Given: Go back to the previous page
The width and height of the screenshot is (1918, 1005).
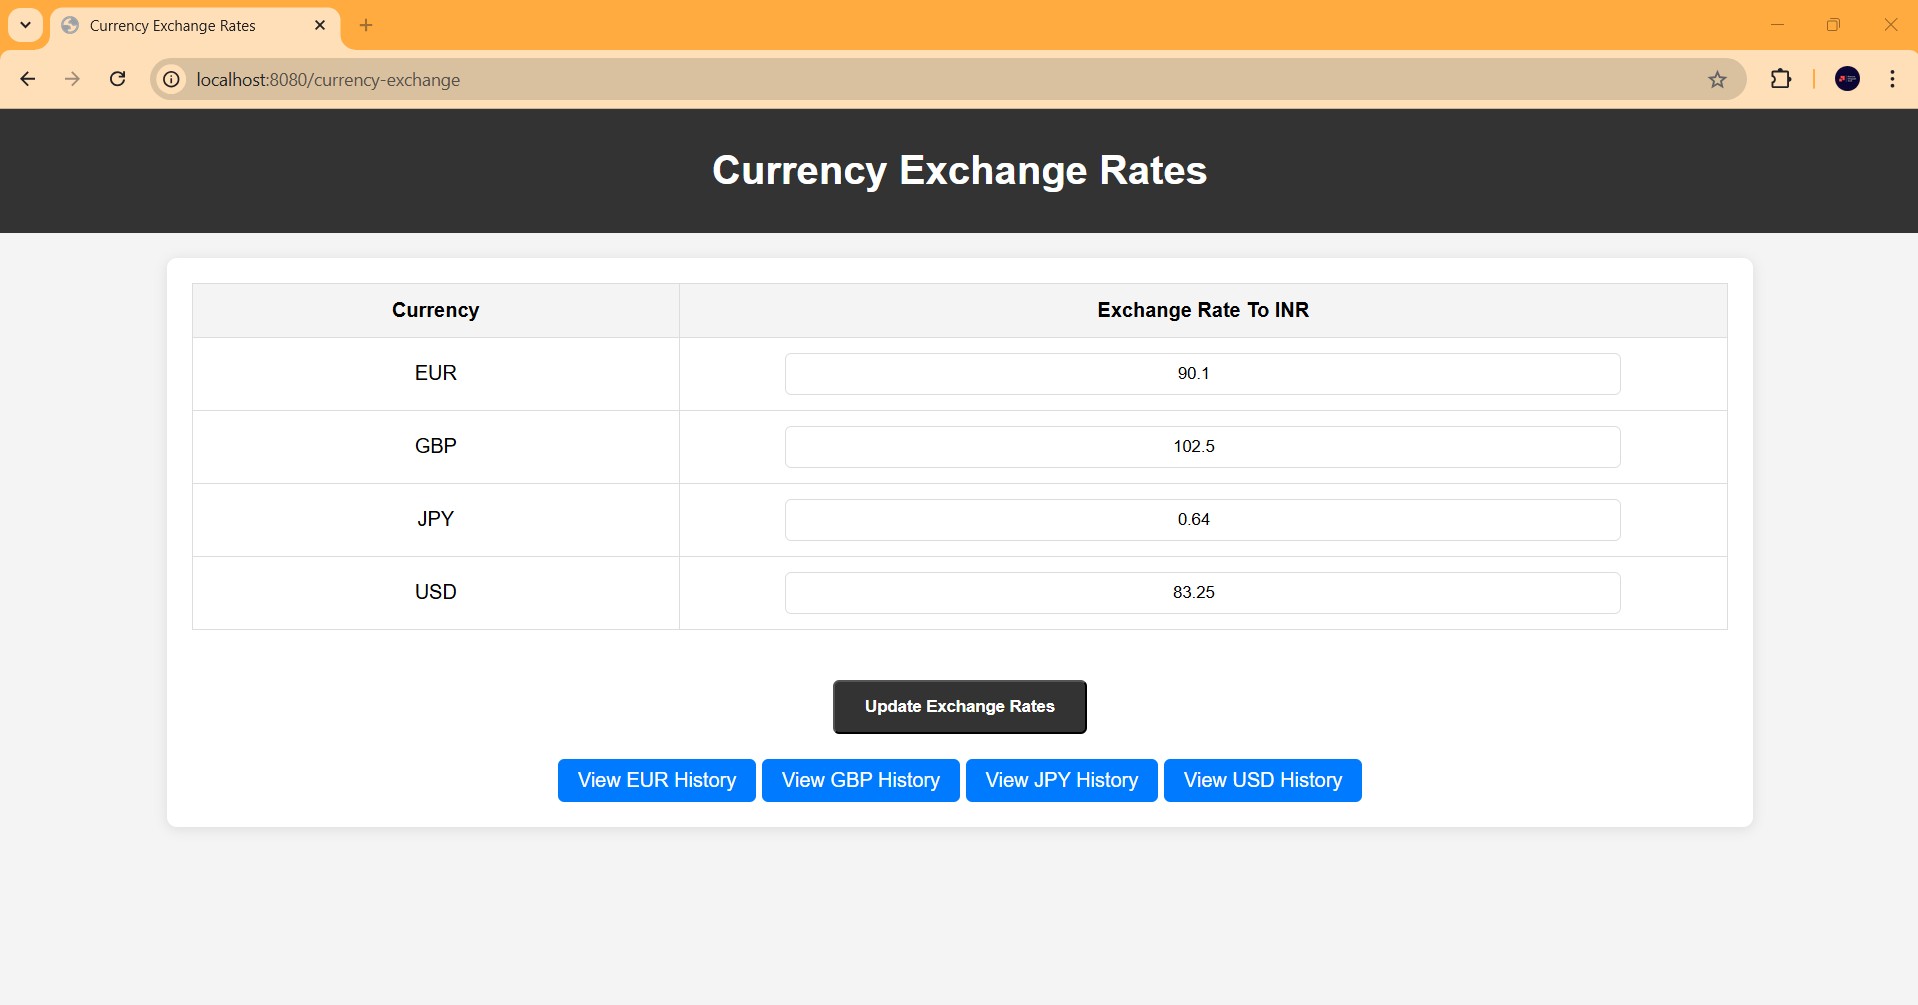Looking at the screenshot, I should click(x=28, y=79).
